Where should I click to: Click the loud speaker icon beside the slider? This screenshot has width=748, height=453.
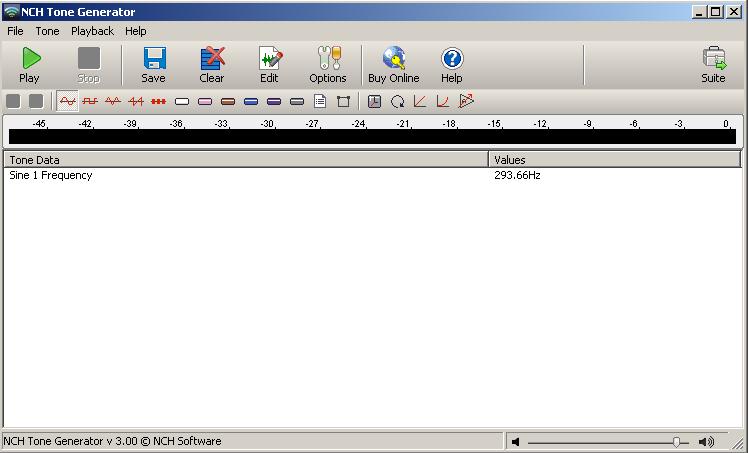706,442
